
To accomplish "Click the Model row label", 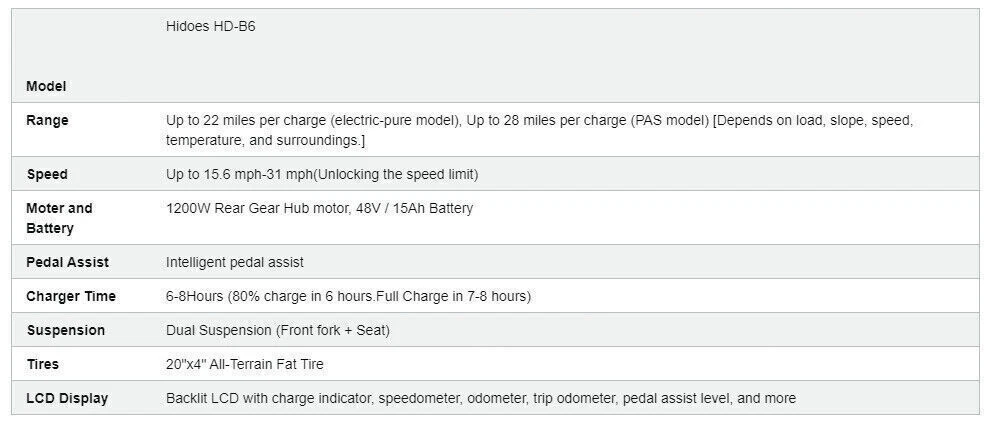I will coord(46,87).
